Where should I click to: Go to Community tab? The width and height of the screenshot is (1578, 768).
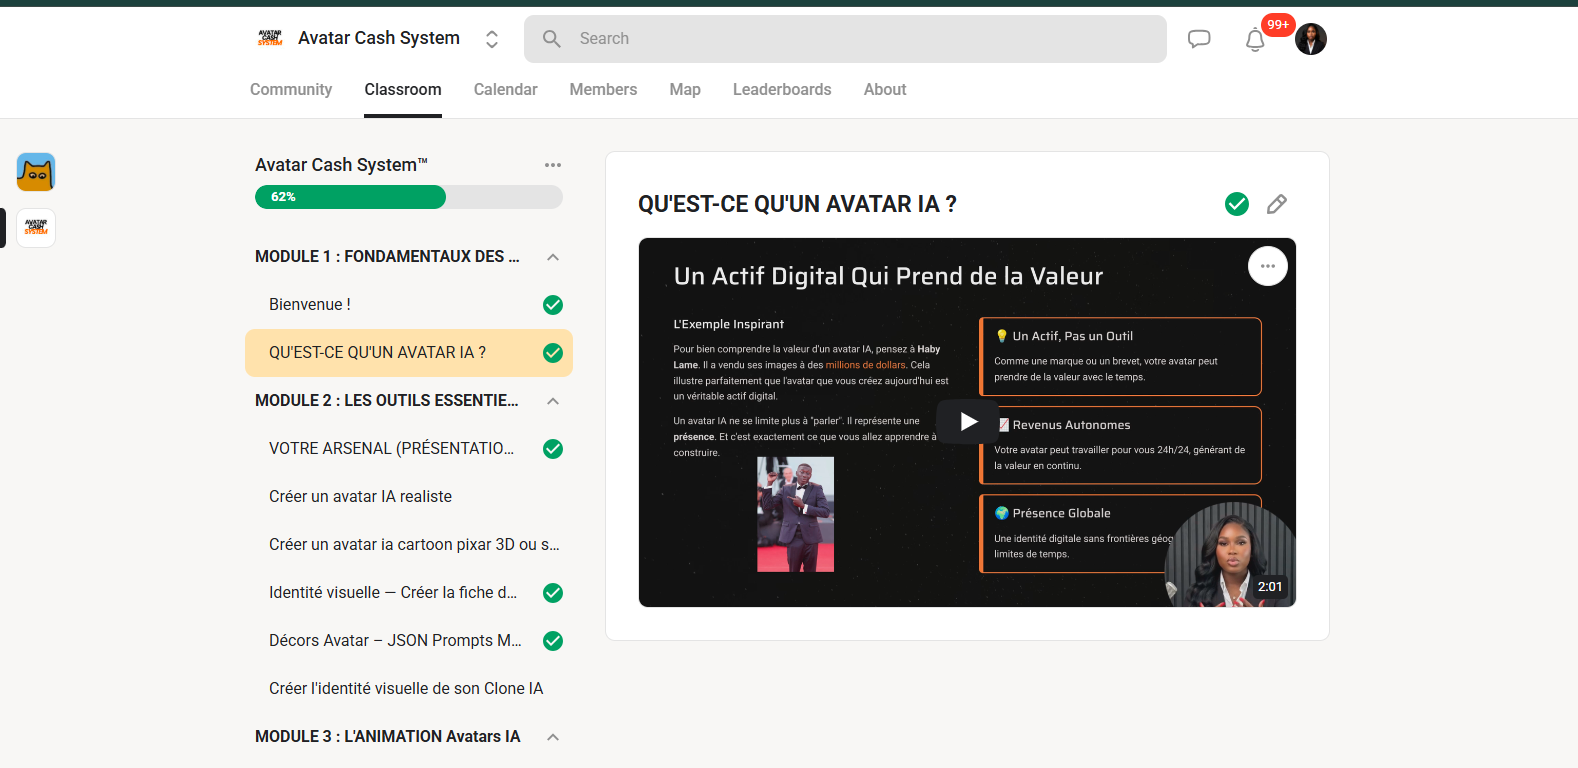[x=291, y=89]
